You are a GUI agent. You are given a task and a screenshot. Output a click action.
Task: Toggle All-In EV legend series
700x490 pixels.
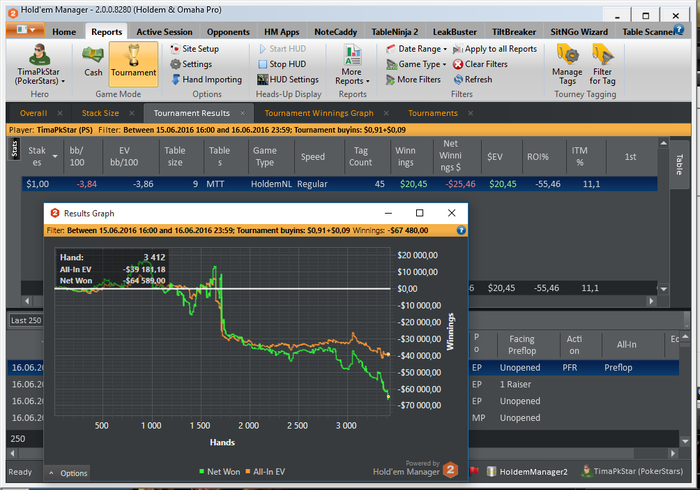(265, 472)
